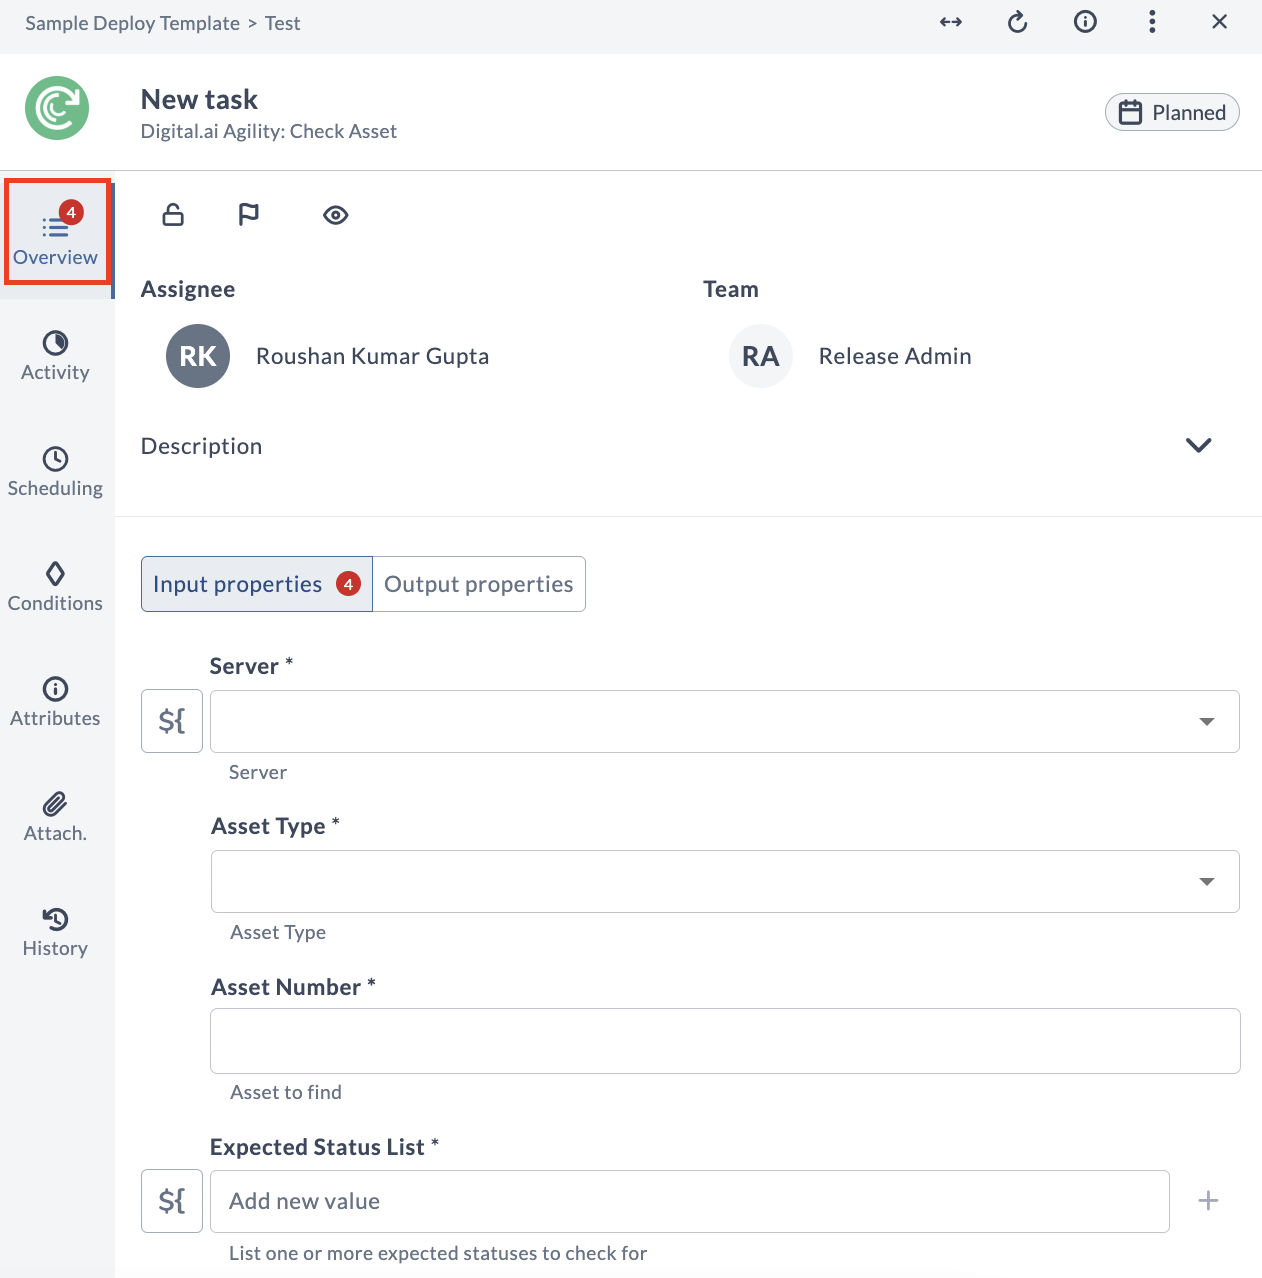Image resolution: width=1262 pixels, height=1278 pixels.
Task: Open the History sidebar tab
Action: tap(56, 933)
